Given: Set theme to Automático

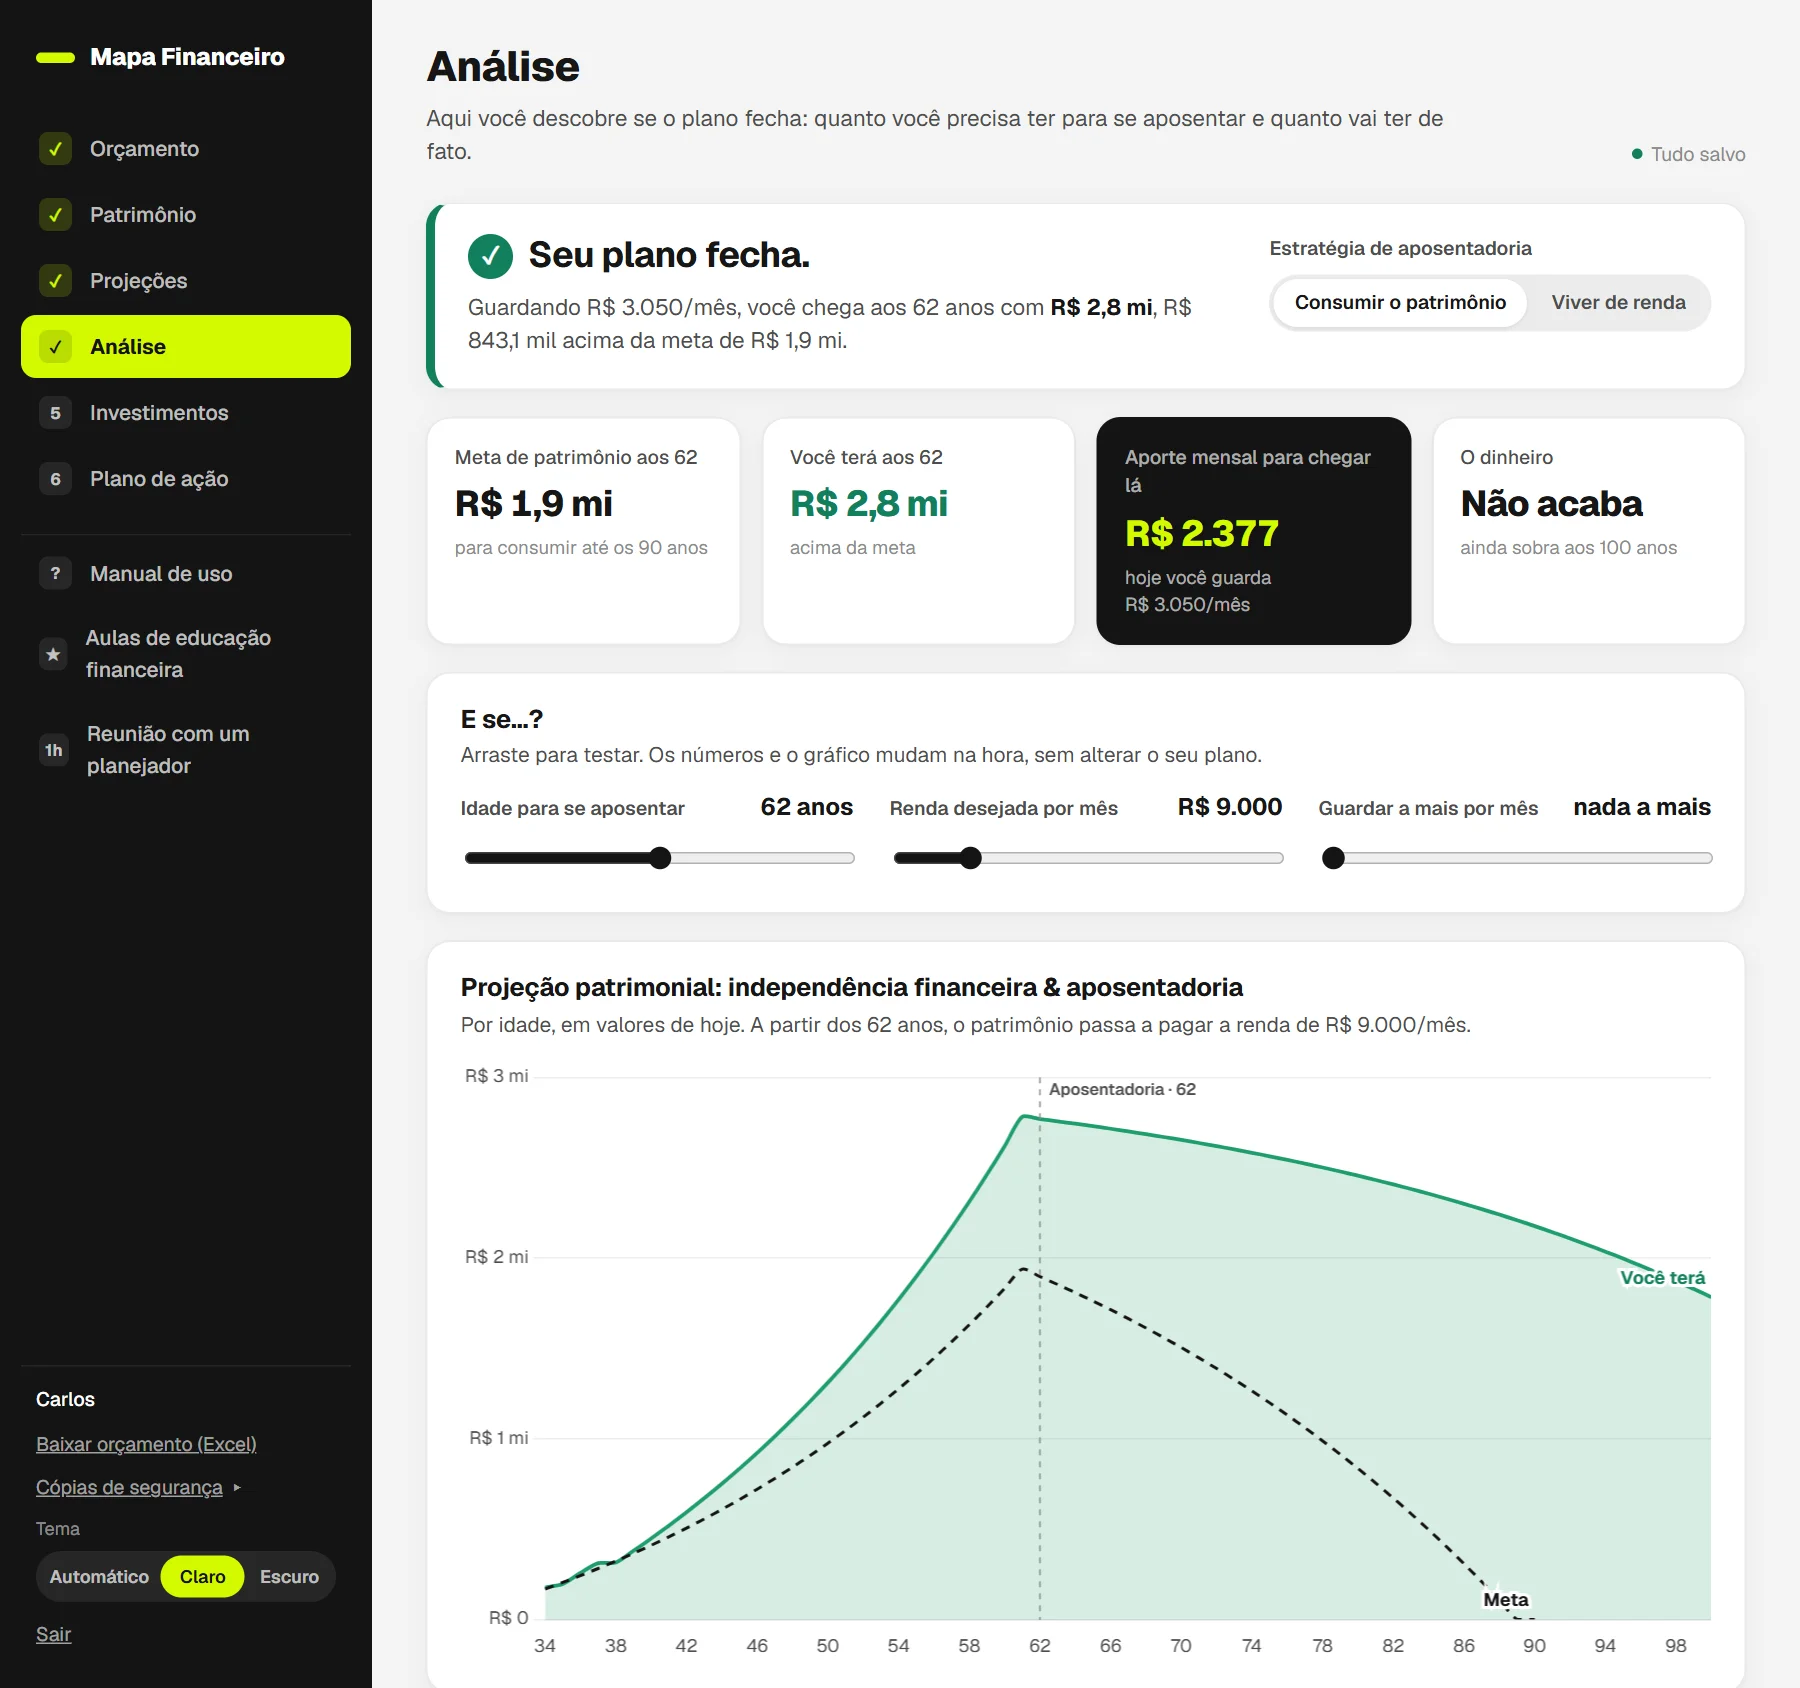Looking at the screenshot, I should [x=99, y=1577].
